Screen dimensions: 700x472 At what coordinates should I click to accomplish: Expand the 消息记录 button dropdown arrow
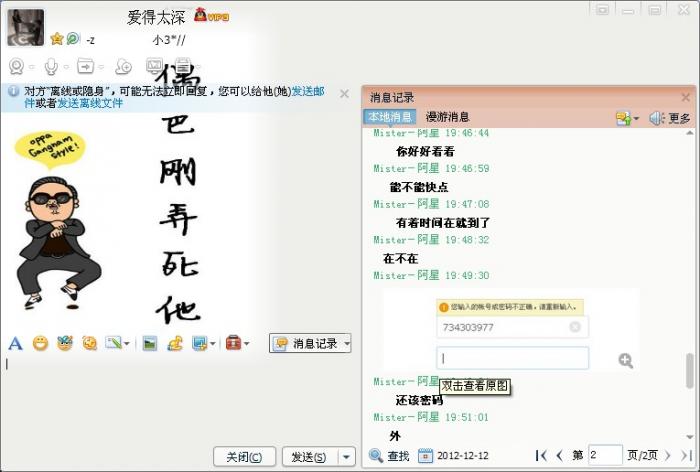coord(347,343)
